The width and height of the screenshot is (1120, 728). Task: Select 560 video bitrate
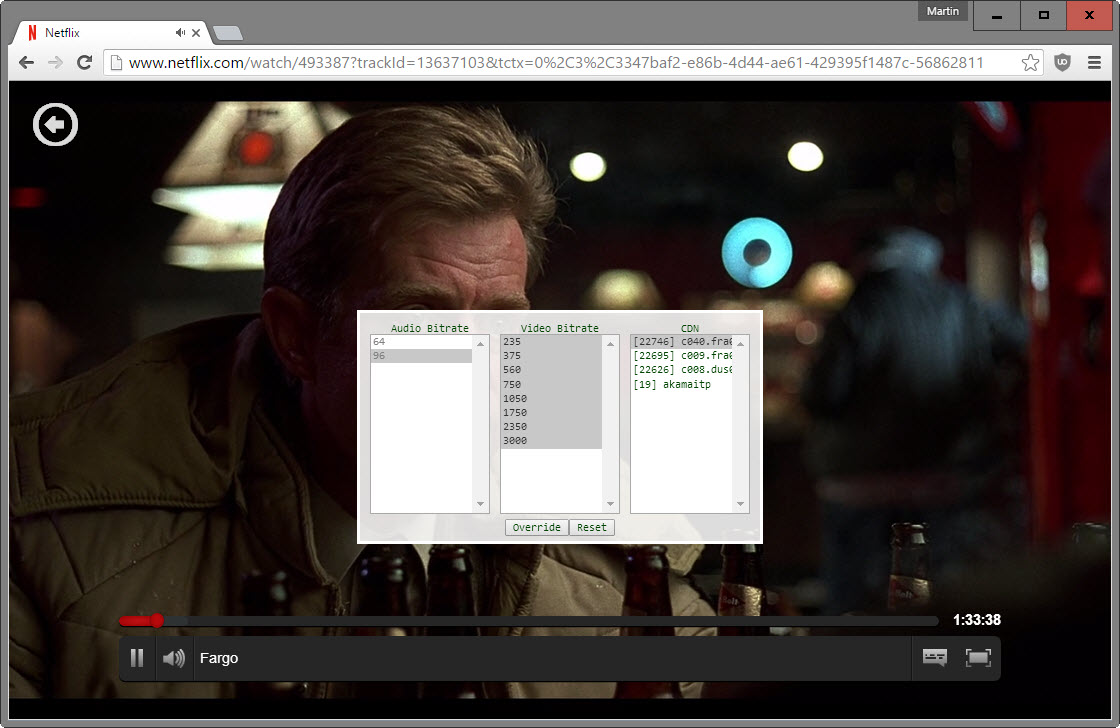(551, 370)
